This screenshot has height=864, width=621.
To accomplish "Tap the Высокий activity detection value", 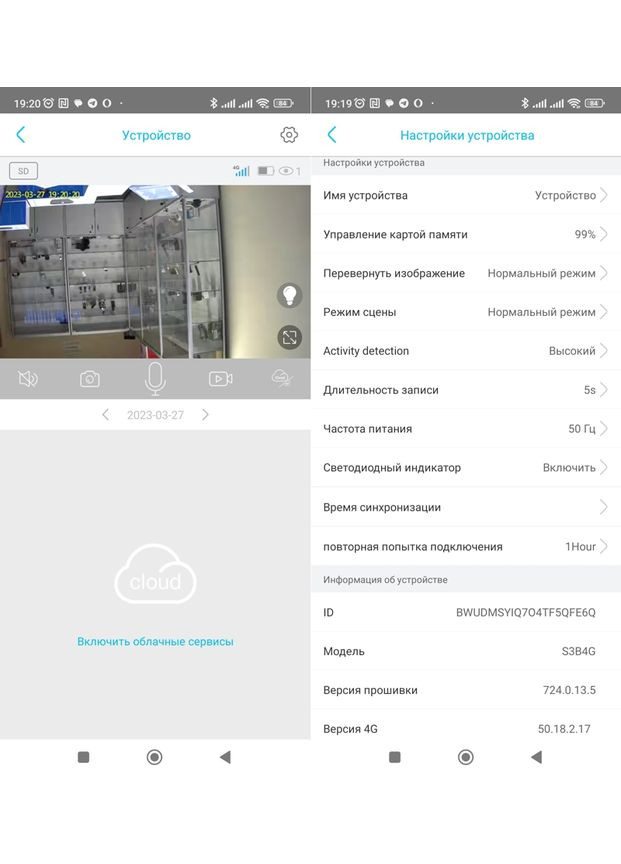I will pos(572,351).
